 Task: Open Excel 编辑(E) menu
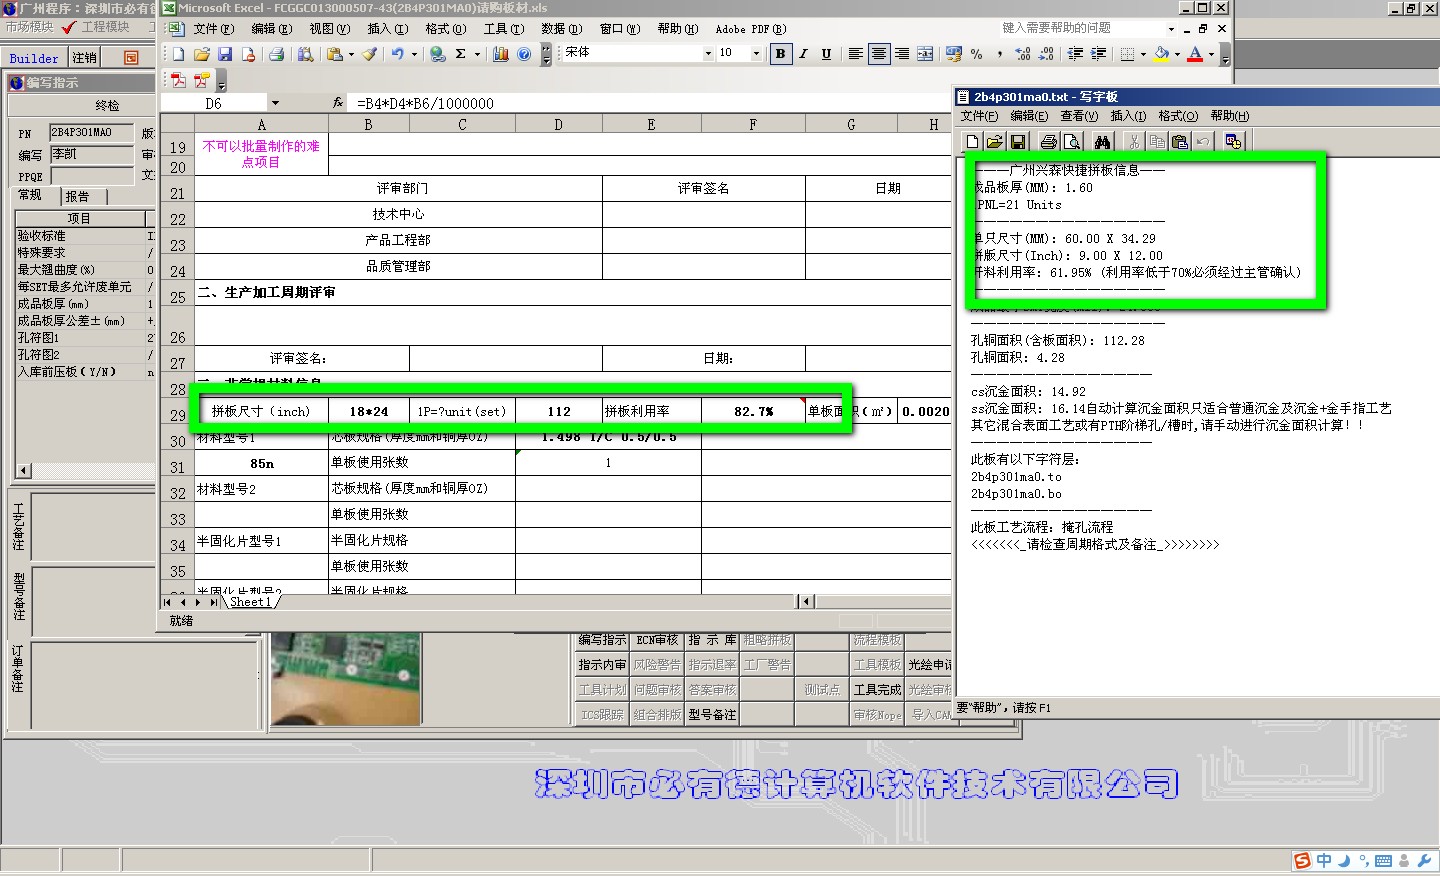[x=271, y=29]
